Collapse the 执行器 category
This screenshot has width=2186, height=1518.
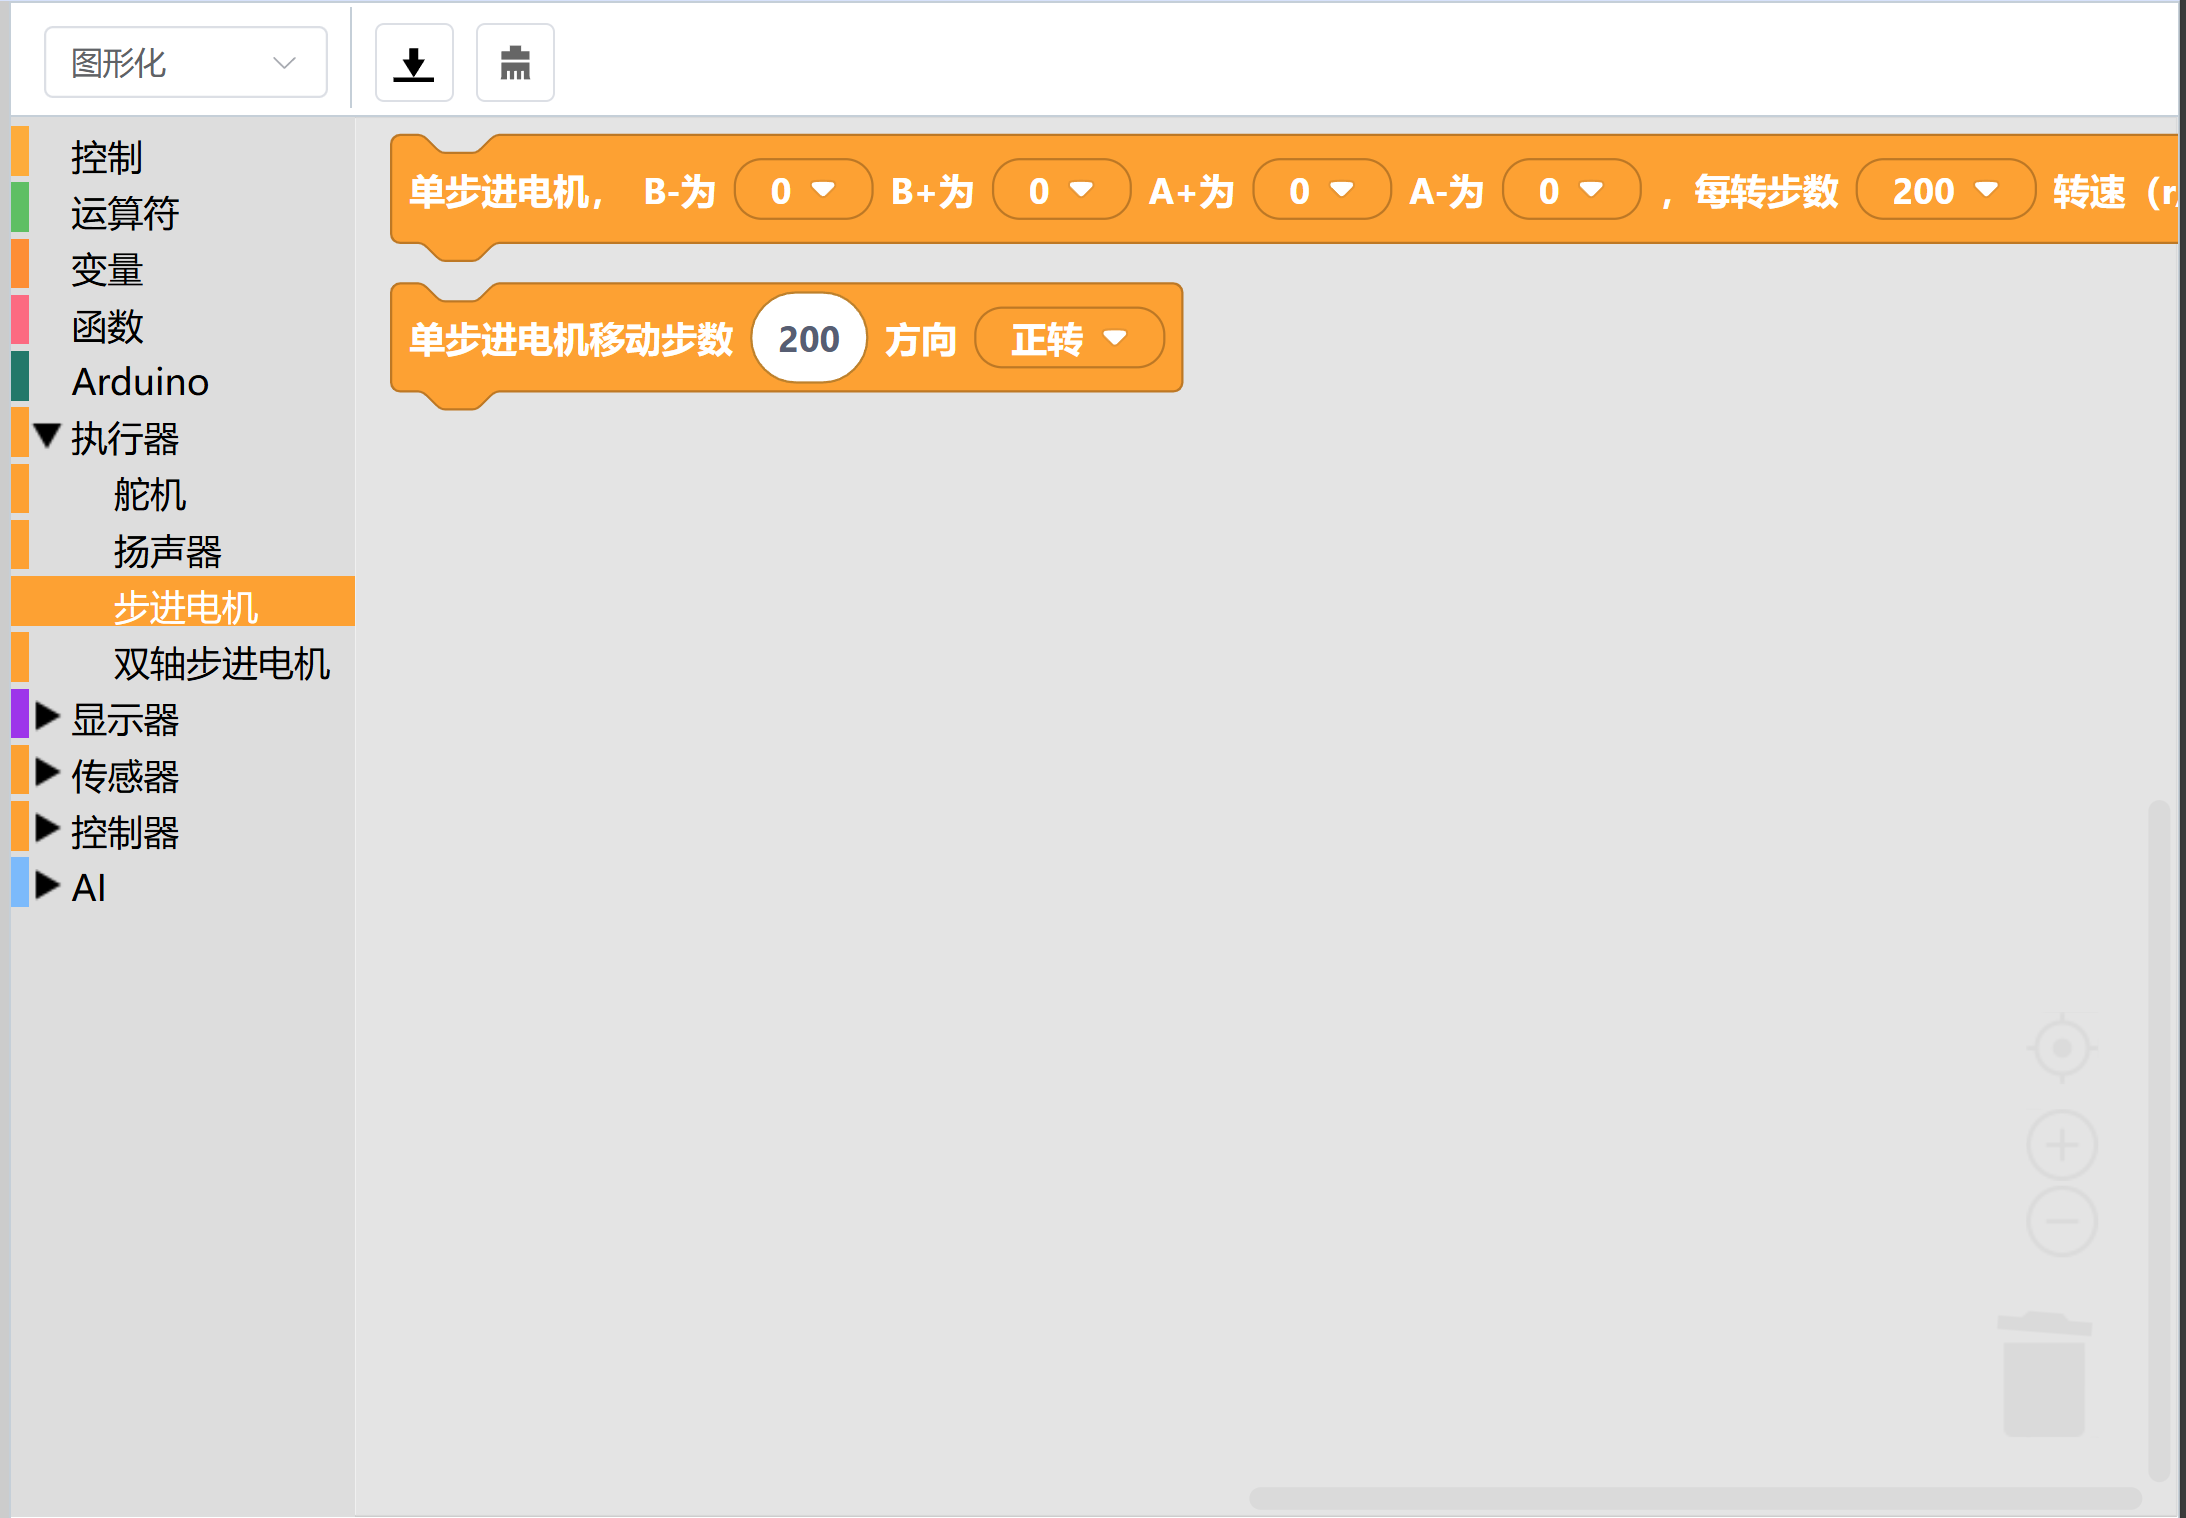pos(47,437)
